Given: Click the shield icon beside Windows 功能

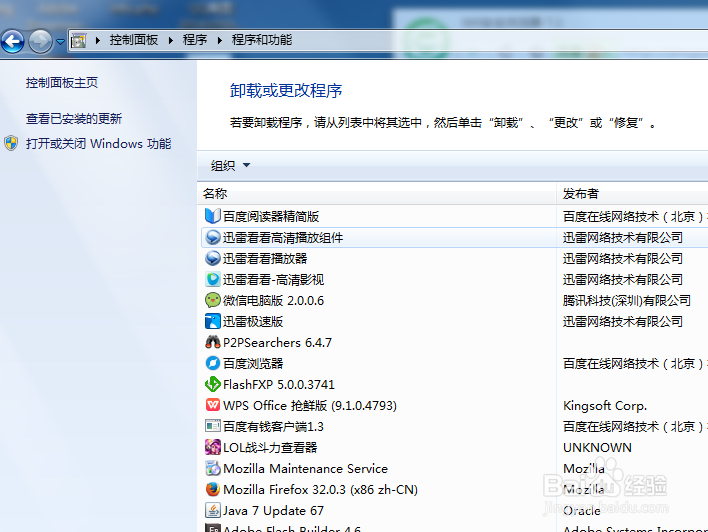Looking at the screenshot, I should (x=11, y=143).
